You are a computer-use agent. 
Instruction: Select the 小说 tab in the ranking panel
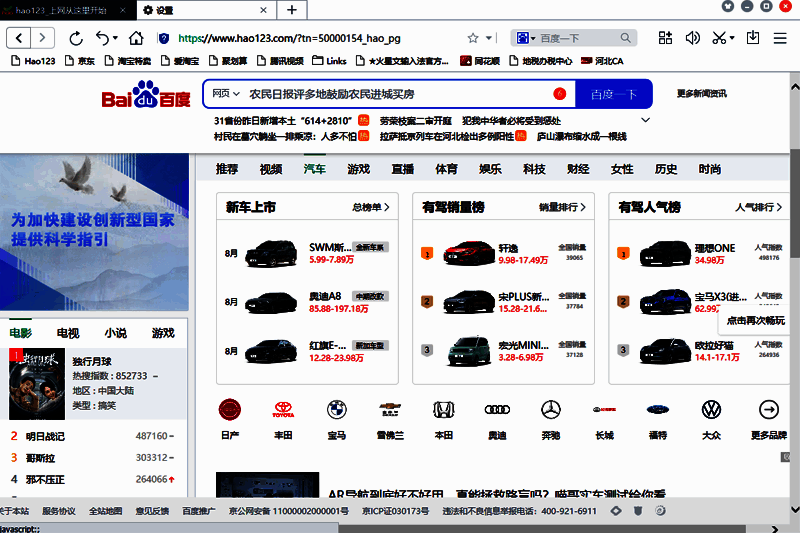[116, 333]
